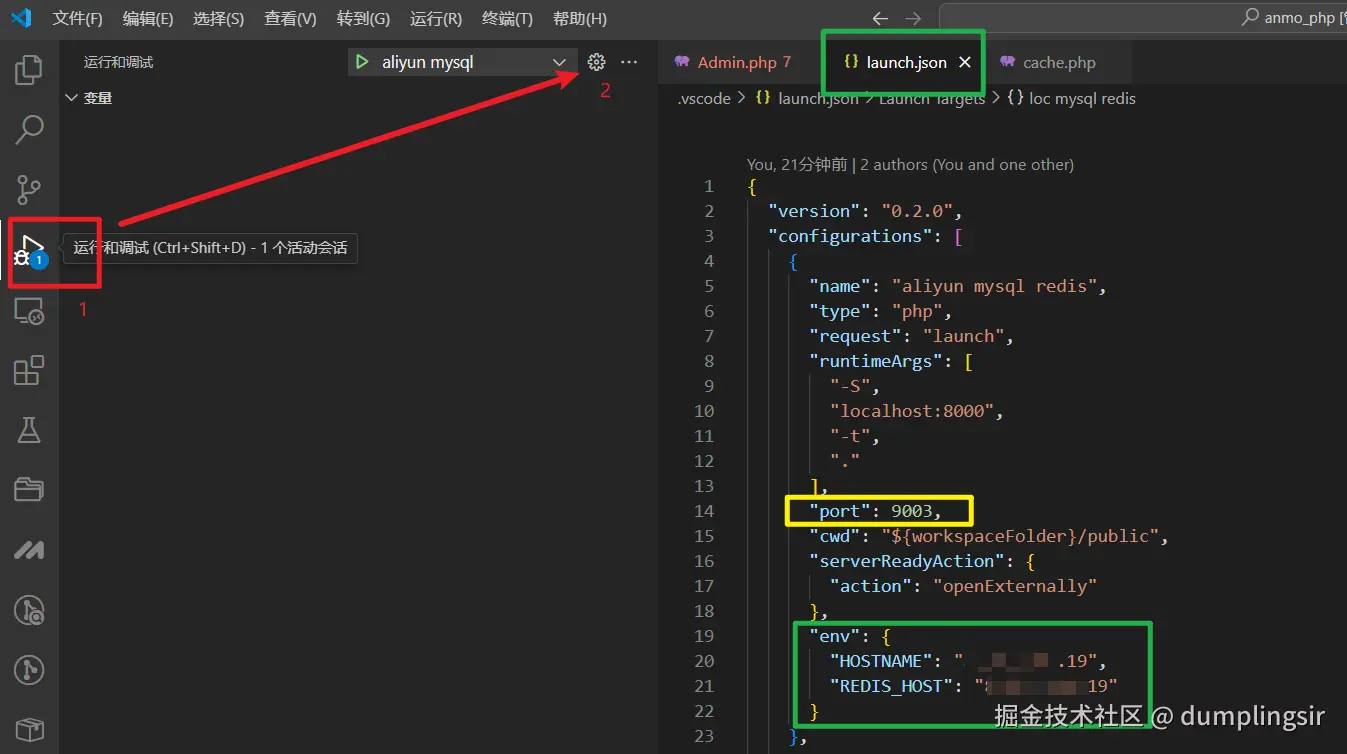The height and width of the screenshot is (754, 1347).
Task: Focus the anmo_php command center search box
Action: pyautogui.click(x=1143, y=18)
